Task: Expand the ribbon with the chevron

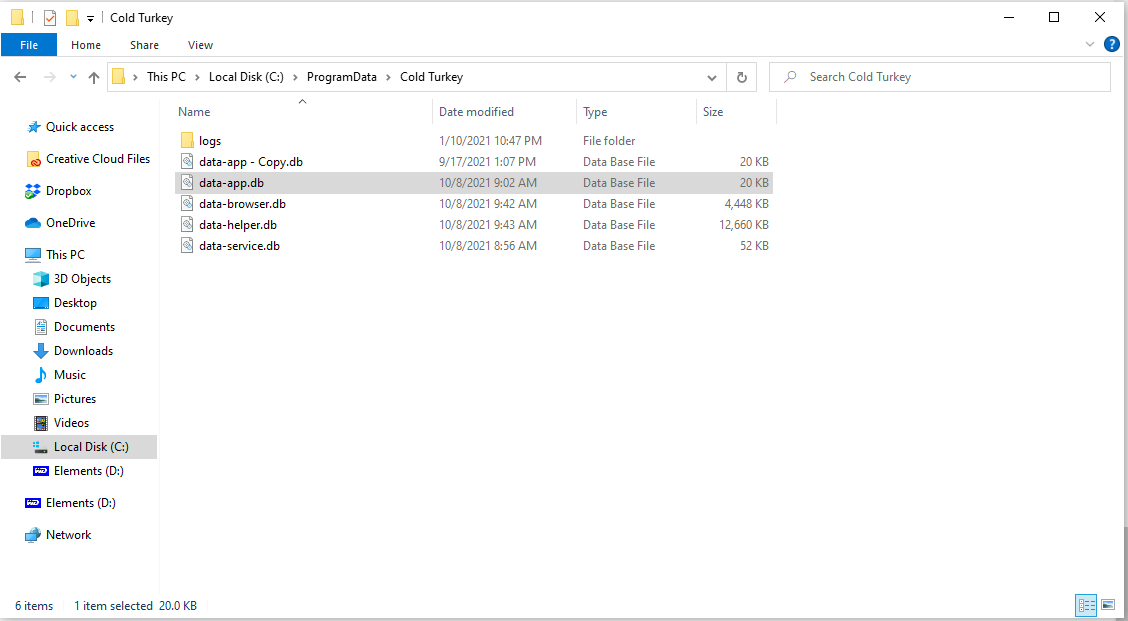Action: coord(1089,45)
